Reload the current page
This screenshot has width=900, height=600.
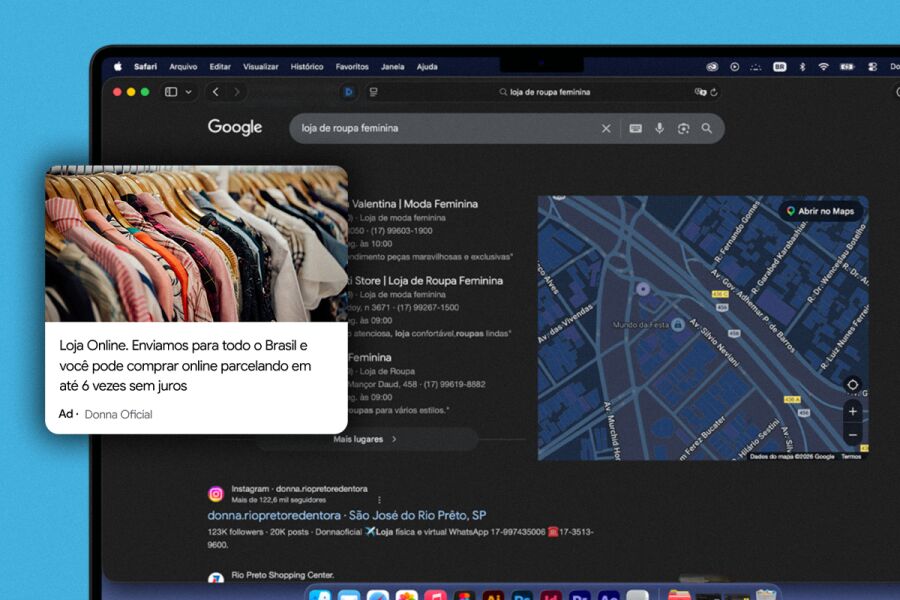point(713,92)
